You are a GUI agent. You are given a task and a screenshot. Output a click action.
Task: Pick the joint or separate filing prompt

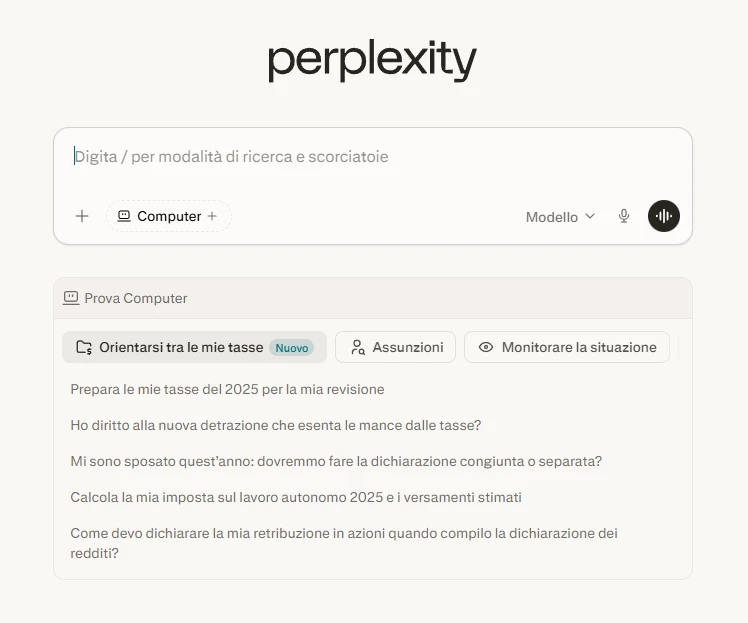tap(336, 461)
